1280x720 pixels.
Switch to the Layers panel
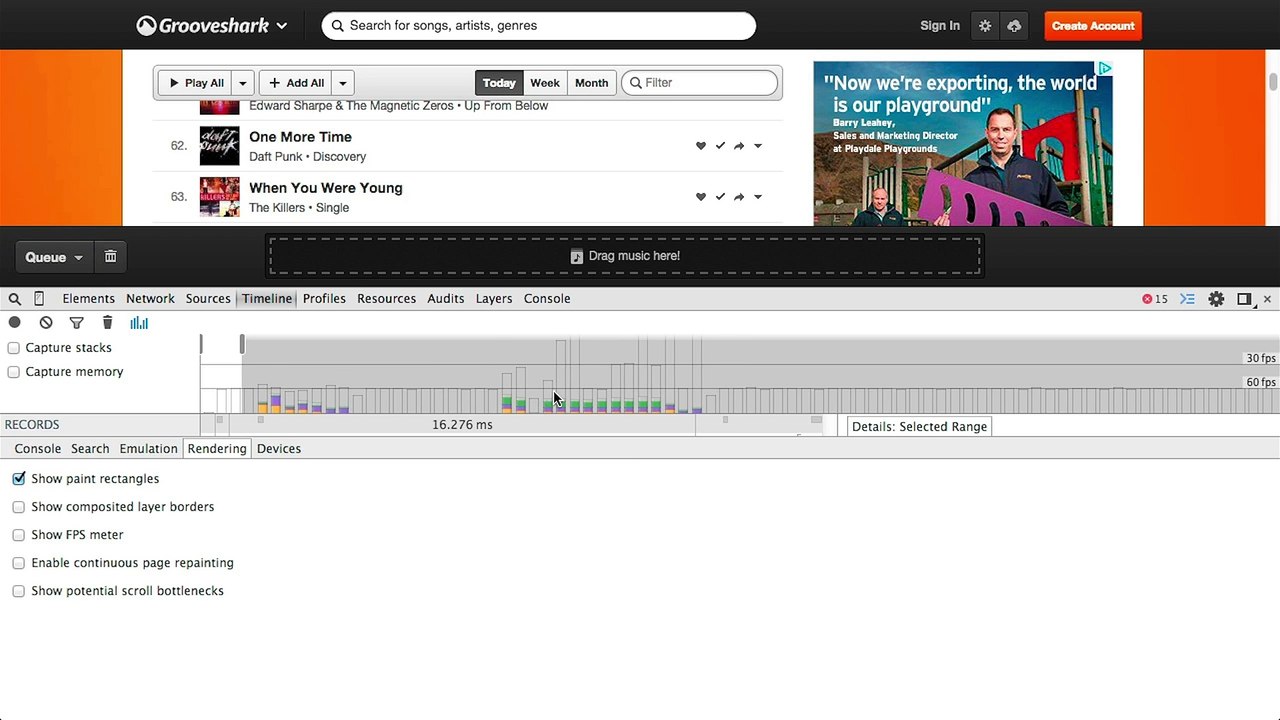coord(494,299)
